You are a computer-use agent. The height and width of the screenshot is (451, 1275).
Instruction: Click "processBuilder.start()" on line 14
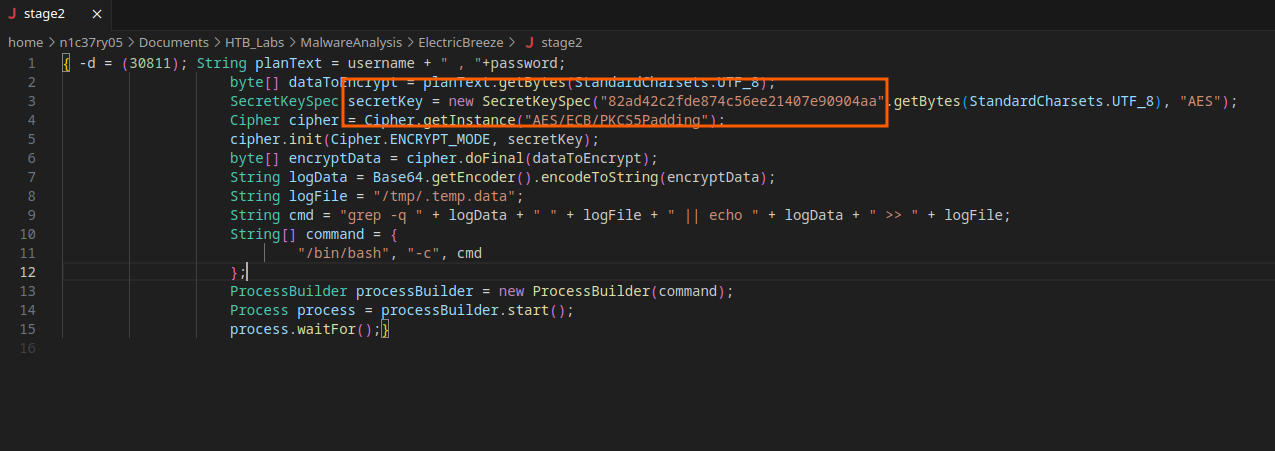coord(475,310)
